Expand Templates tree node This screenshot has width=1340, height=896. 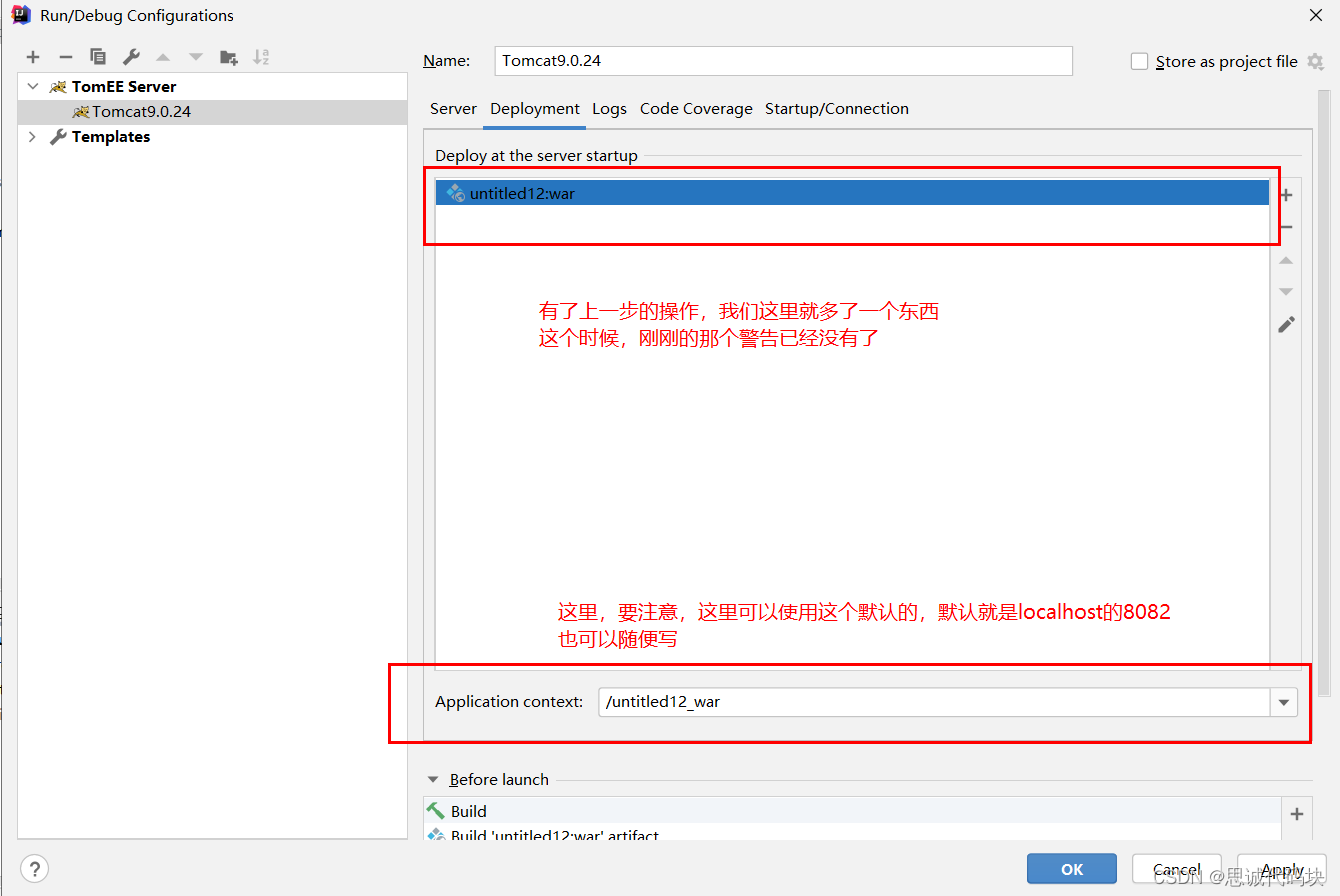(33, 137)
